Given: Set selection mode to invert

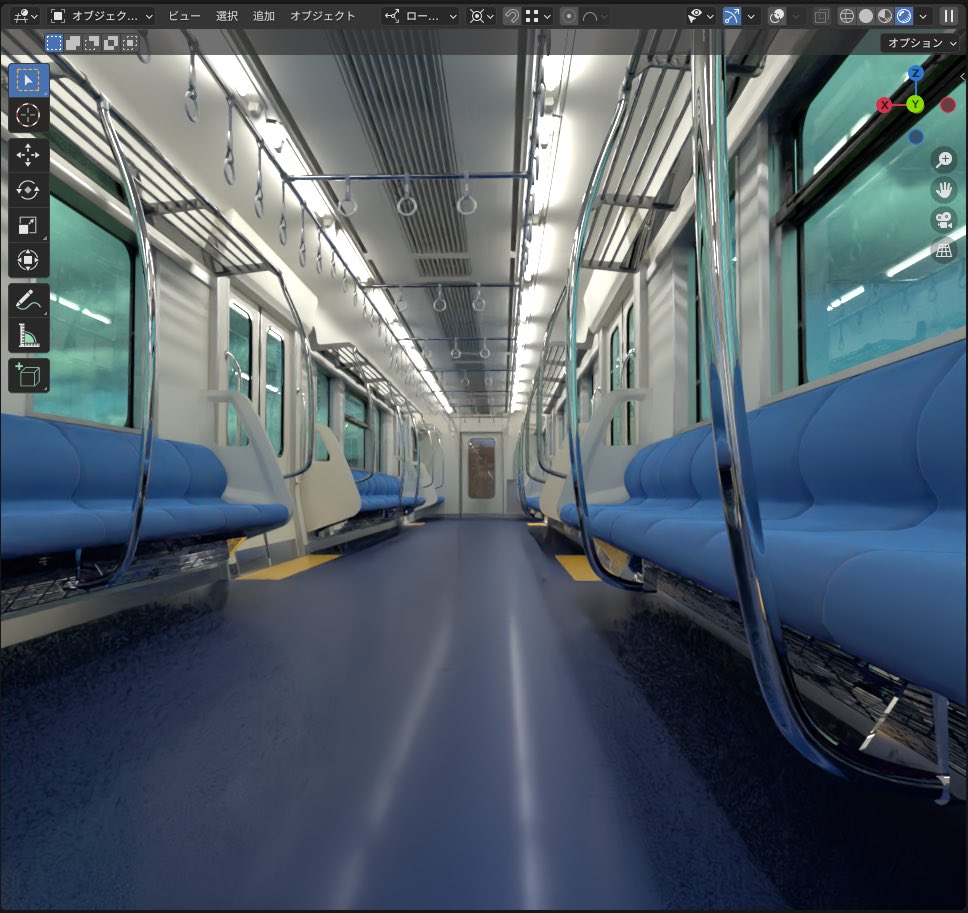Looking at the screenshot, I should click(x=111, y=43).
